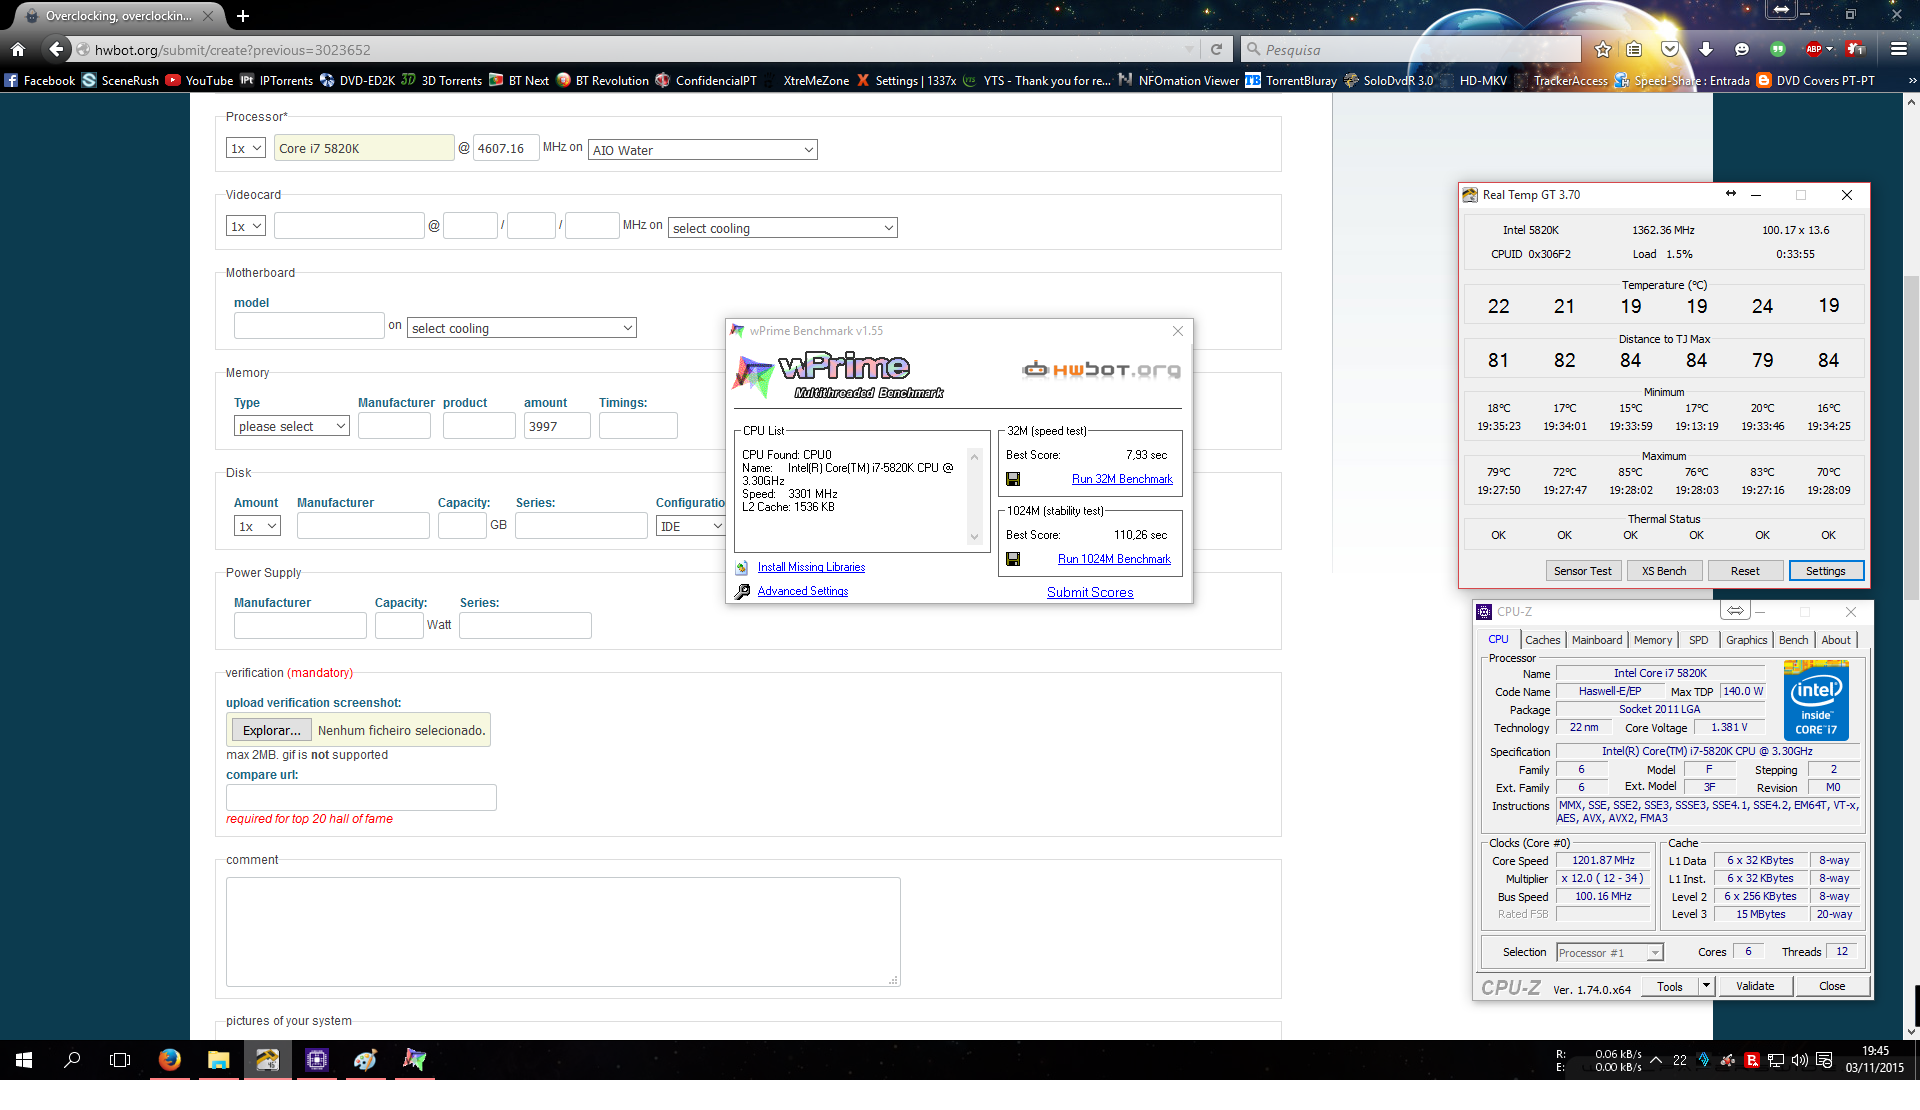Screen dimensions: 1920x1110
Task: Open the videocard count 1x dropdown
Action: point(246,226)
